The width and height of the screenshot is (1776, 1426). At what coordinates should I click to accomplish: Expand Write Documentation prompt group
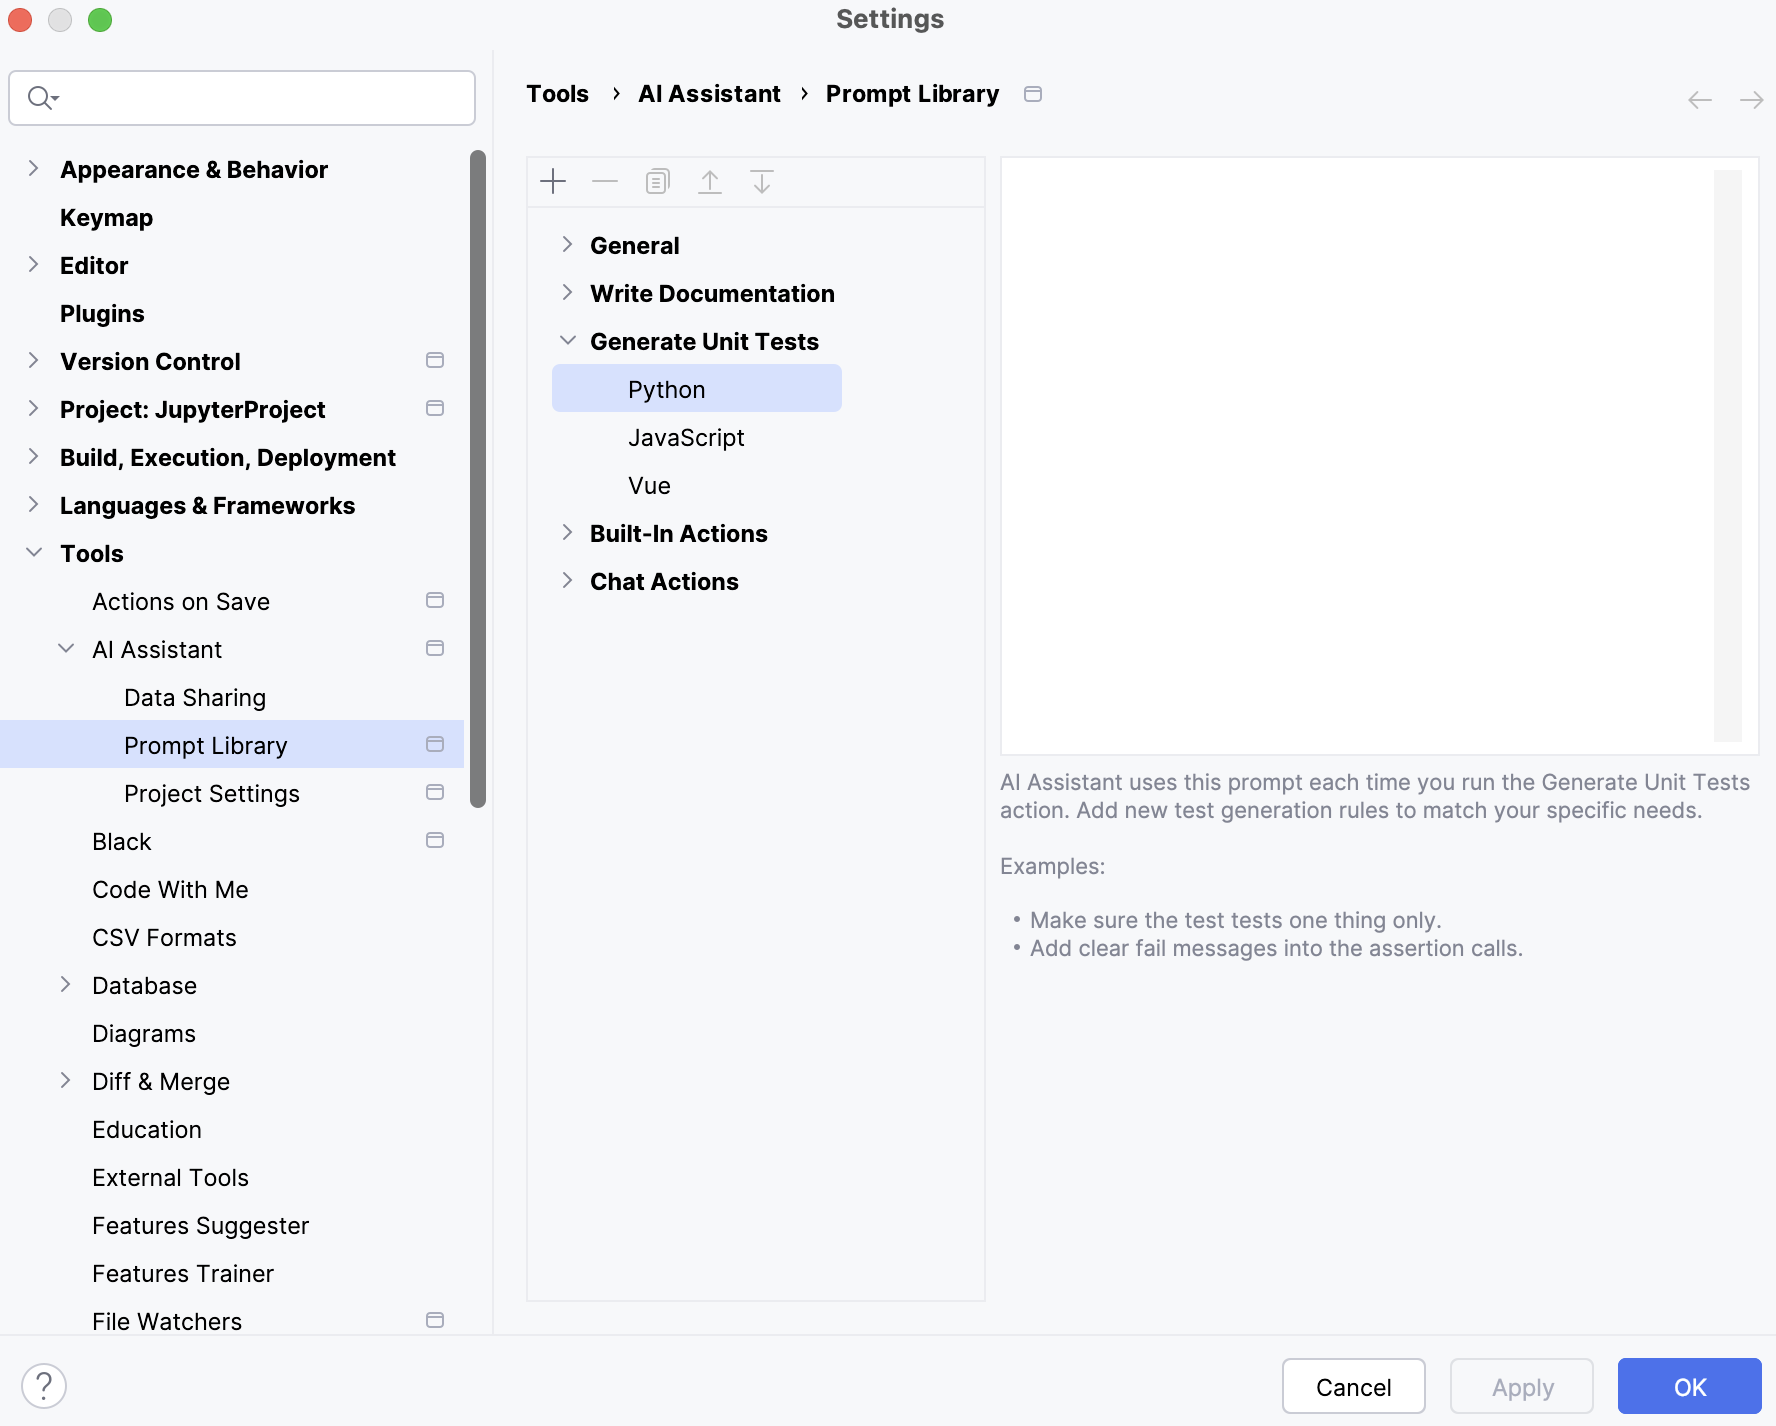click(x=567, y=292)
